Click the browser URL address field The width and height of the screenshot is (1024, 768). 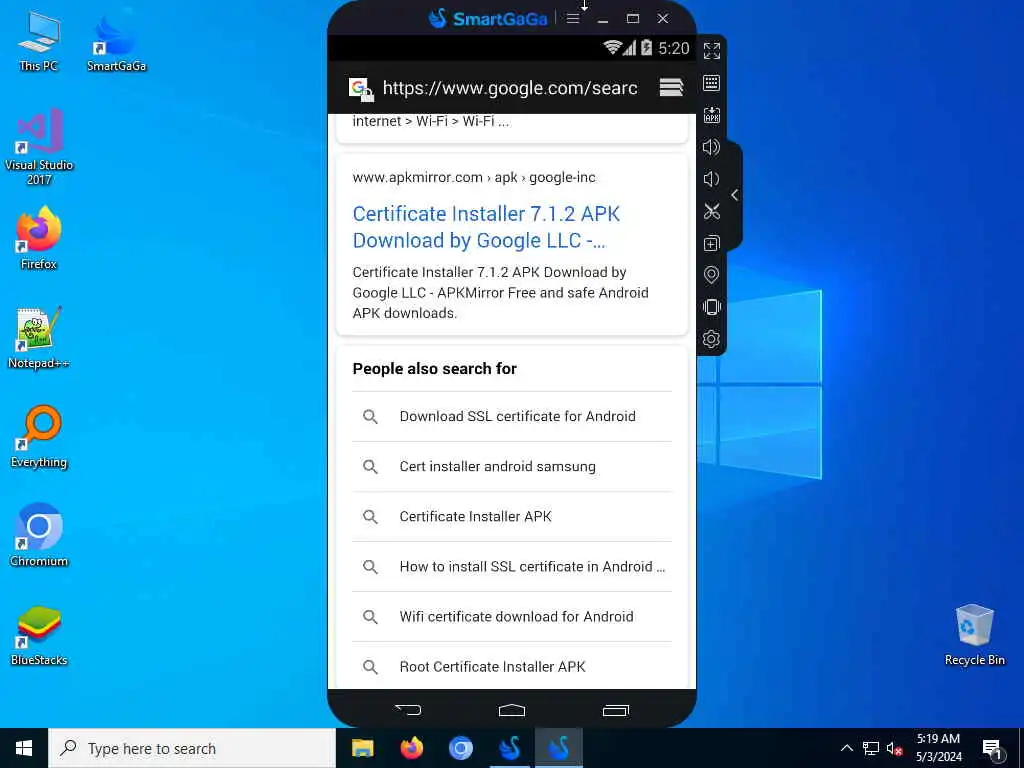click(x=510, y=88)
